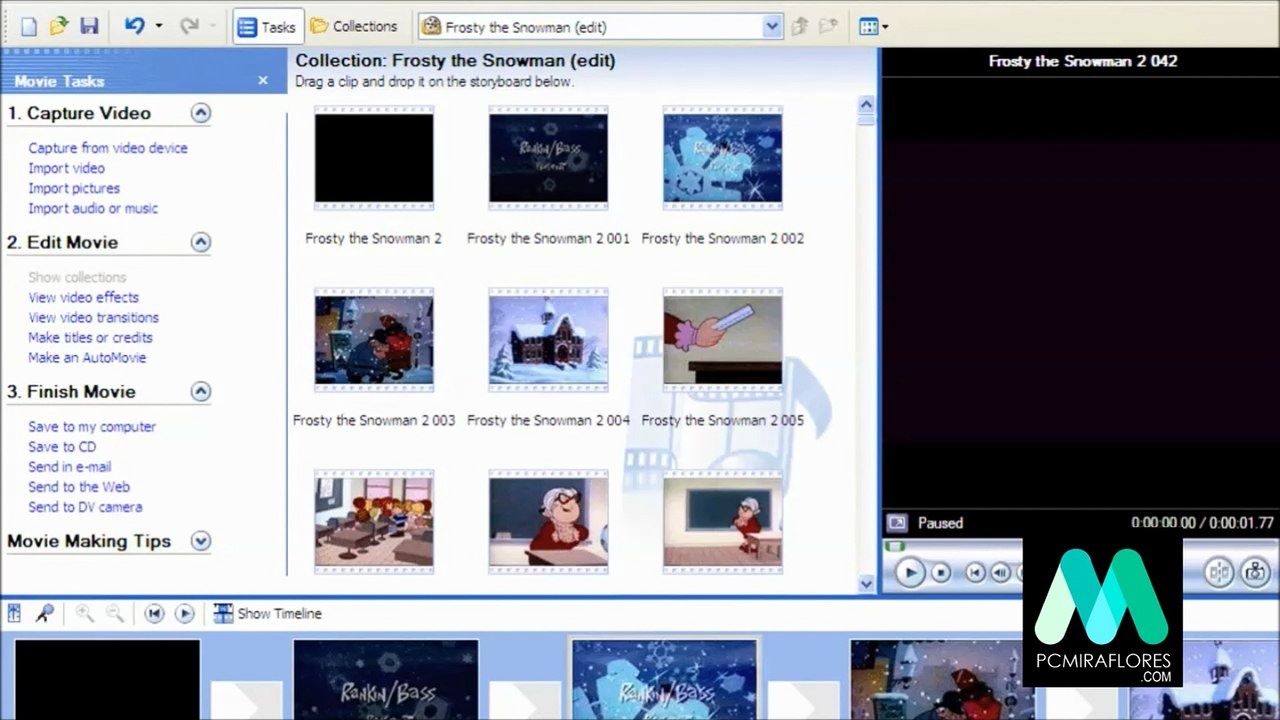This screenshot has width=1280, height=720.
Task: Click the preview monitor seek bar
Action: [x=952, y=546]
